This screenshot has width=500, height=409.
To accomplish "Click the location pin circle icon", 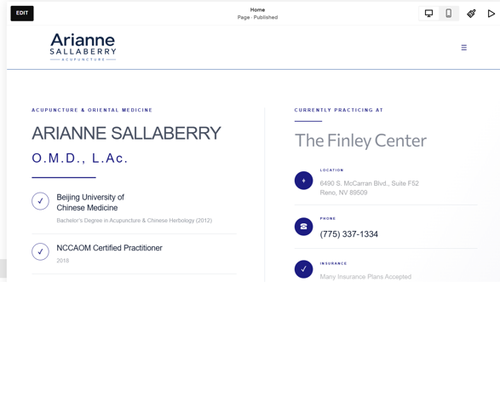I will click(304, 181).
